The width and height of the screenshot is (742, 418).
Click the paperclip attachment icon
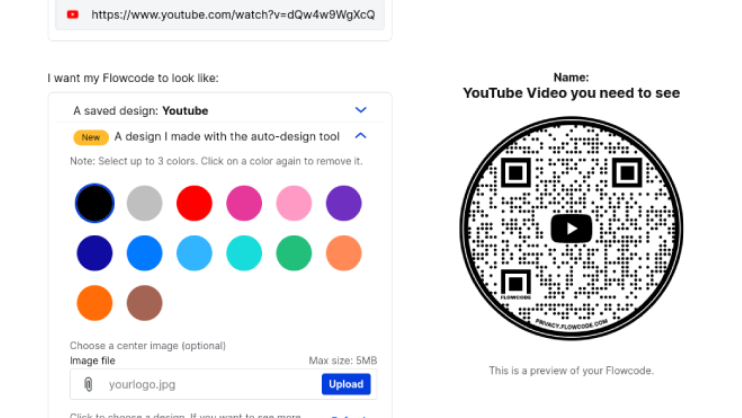[x=88, y=384]
